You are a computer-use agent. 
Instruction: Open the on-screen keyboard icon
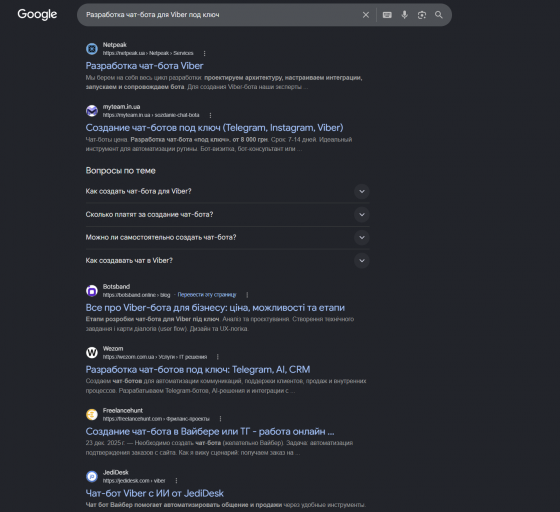click(x=387, y=15)
